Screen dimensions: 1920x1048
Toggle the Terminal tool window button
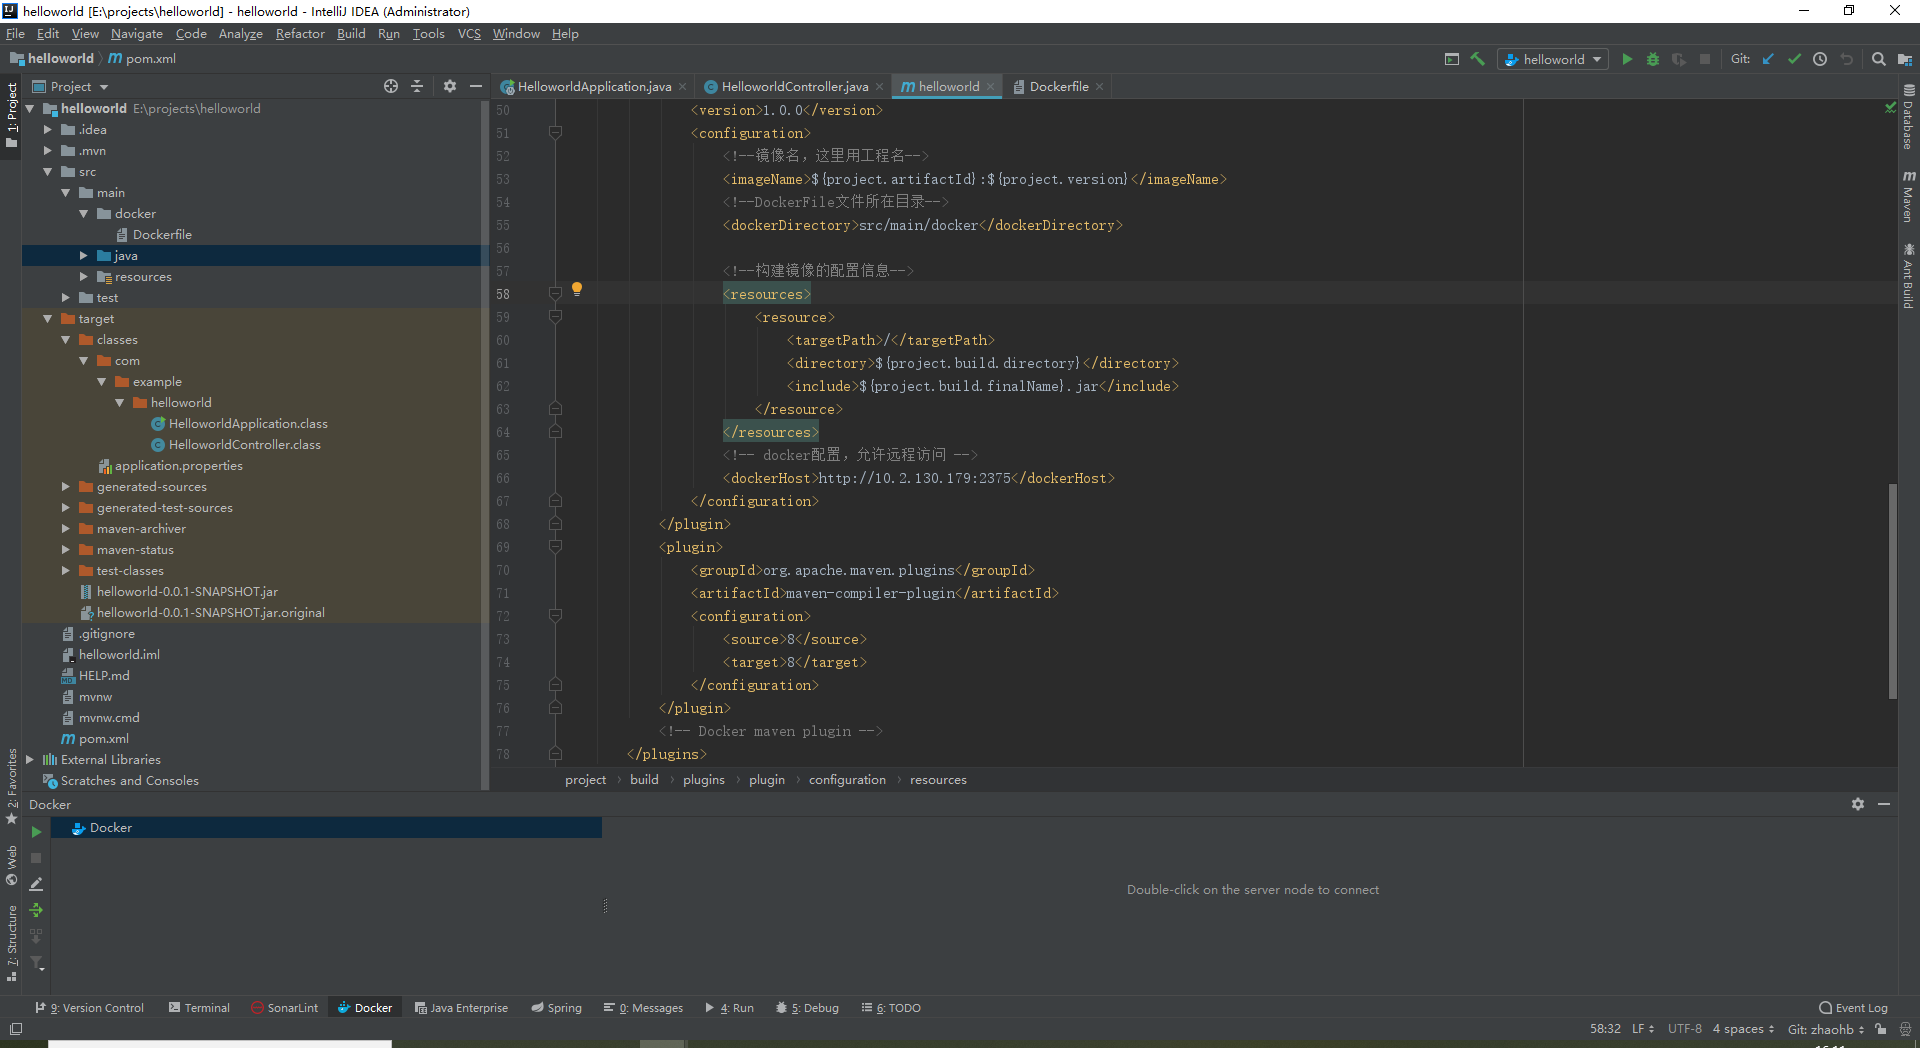199,1008
